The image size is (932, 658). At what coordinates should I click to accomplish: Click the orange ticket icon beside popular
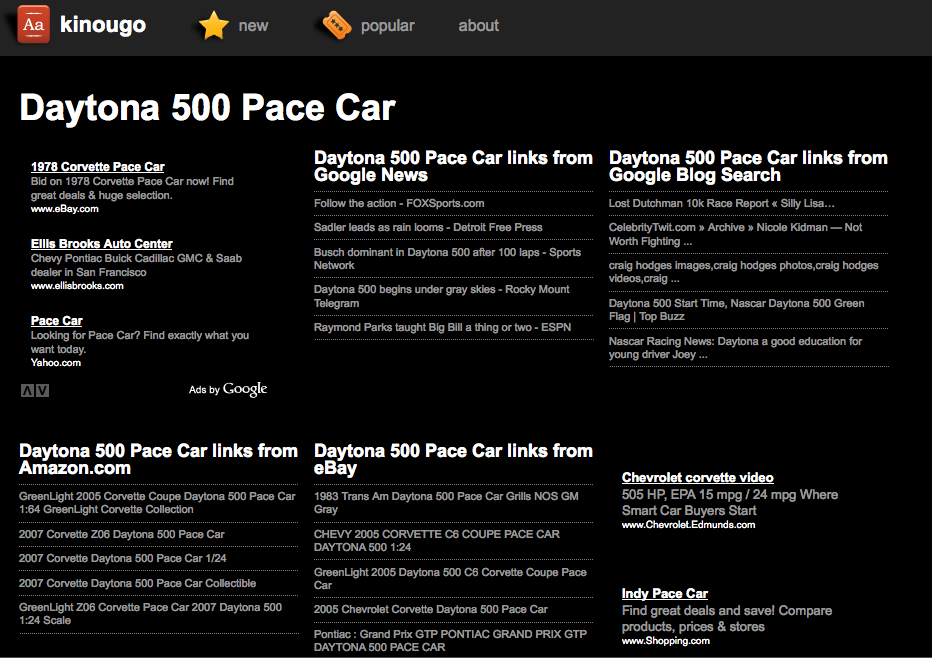[336, 25]
